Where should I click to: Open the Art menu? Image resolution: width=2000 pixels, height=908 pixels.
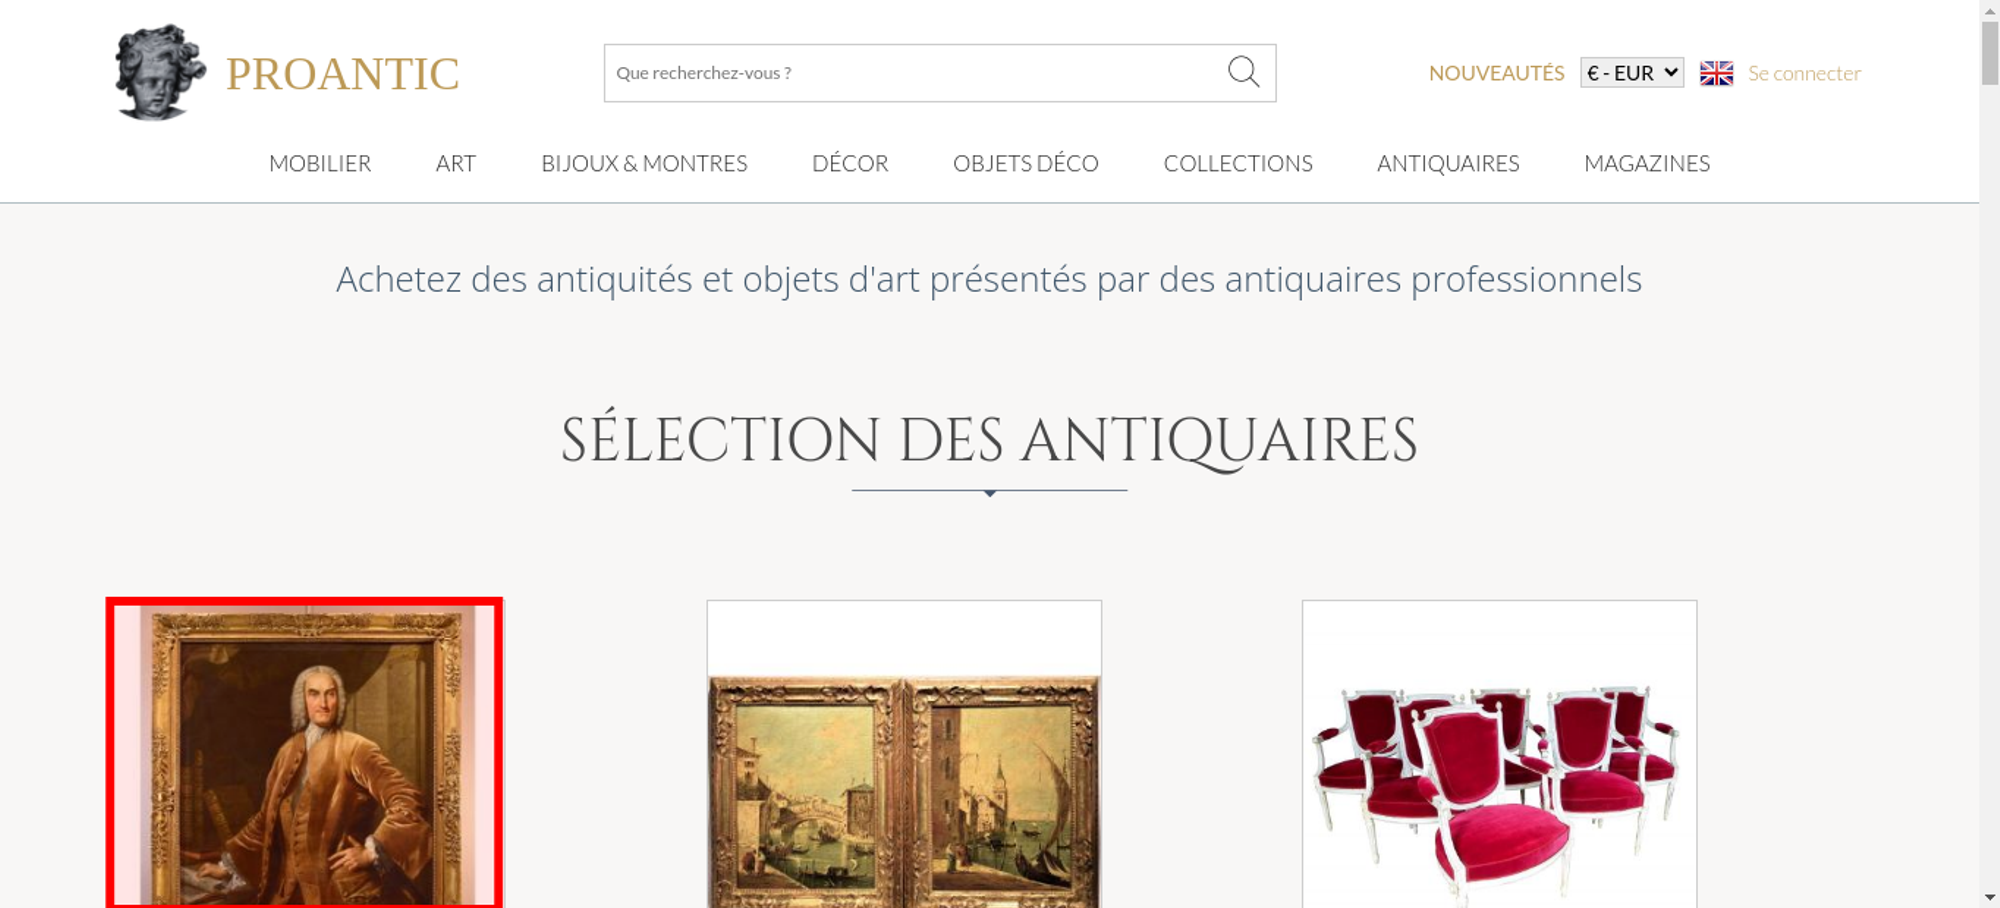456,163
